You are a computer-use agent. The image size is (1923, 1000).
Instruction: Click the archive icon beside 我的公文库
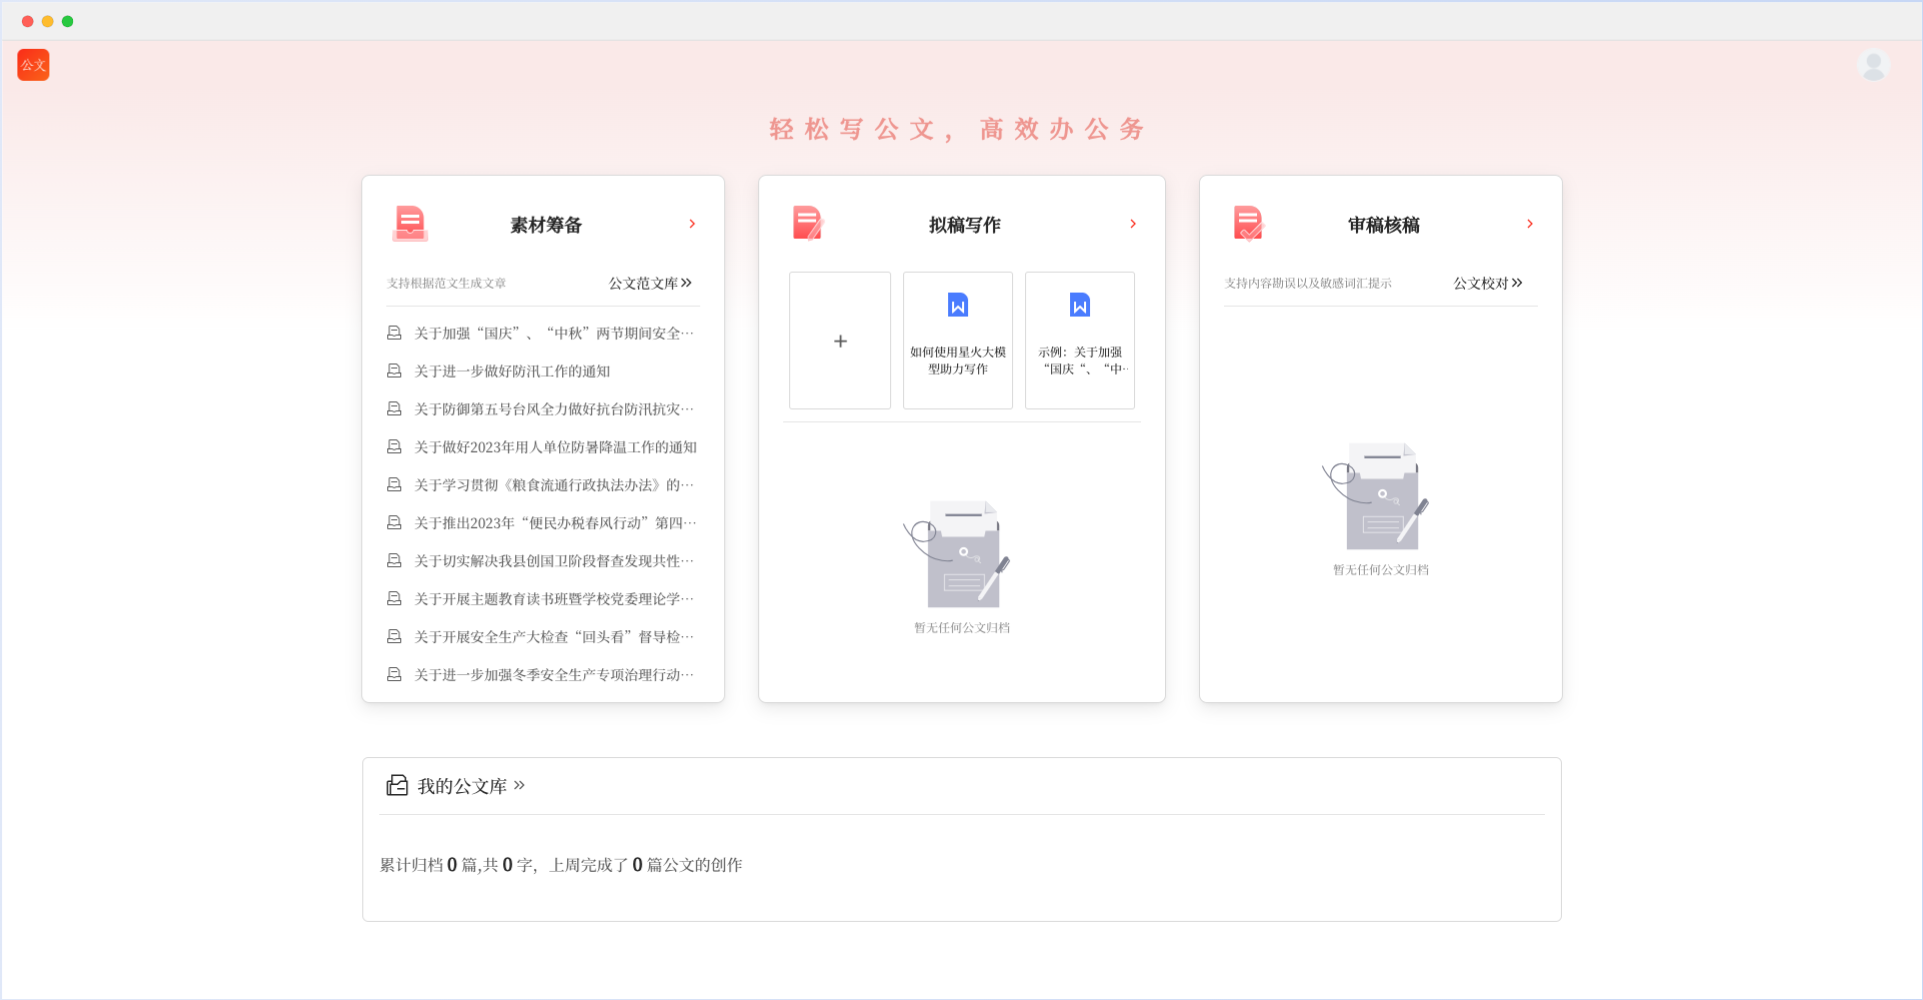(x=396, y=786)
